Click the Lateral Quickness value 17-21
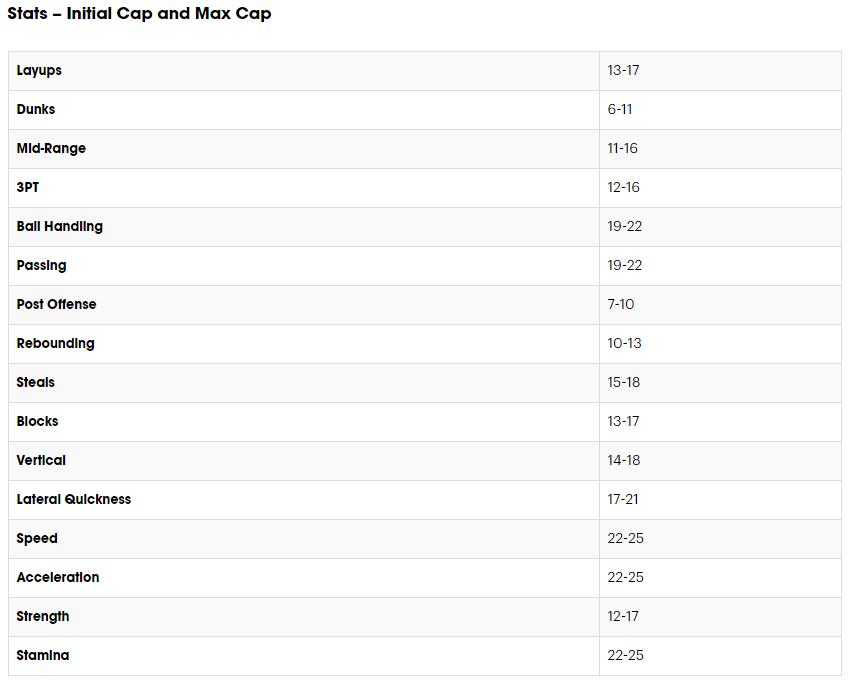 click(623, 500)
